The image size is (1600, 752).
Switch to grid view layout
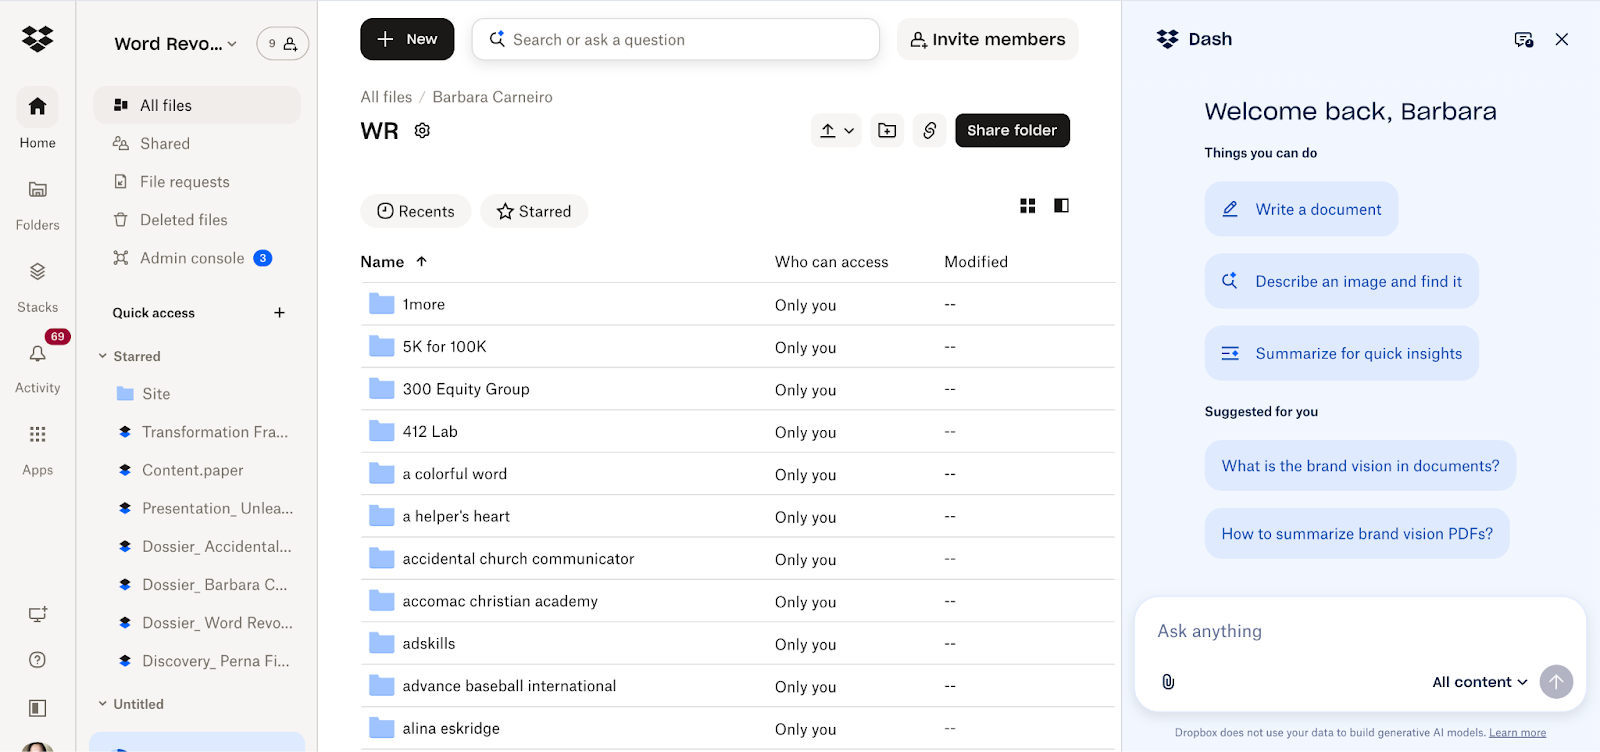coord(1027,206)
